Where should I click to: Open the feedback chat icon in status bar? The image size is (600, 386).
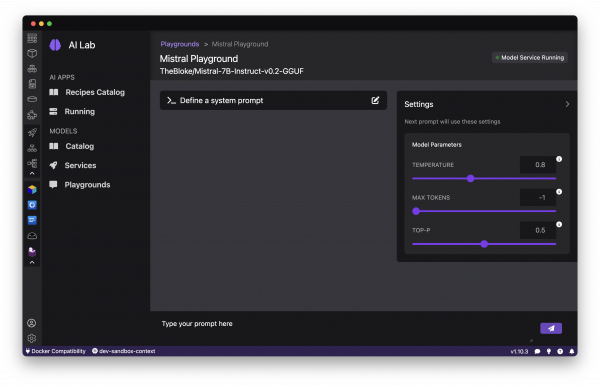pos(537,351)
